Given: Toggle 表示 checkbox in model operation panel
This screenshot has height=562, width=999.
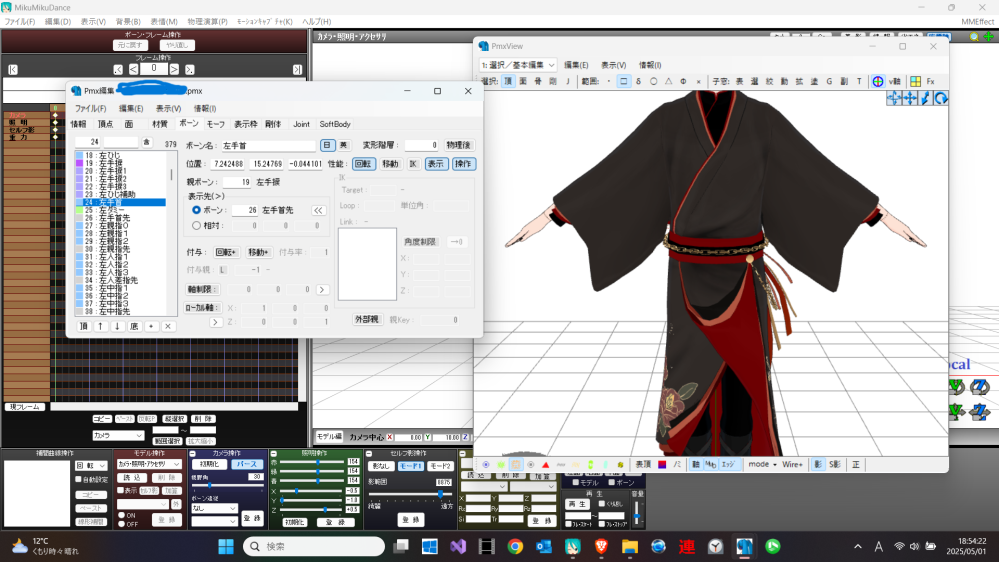Looking at the screenshot, I should 120,491.
